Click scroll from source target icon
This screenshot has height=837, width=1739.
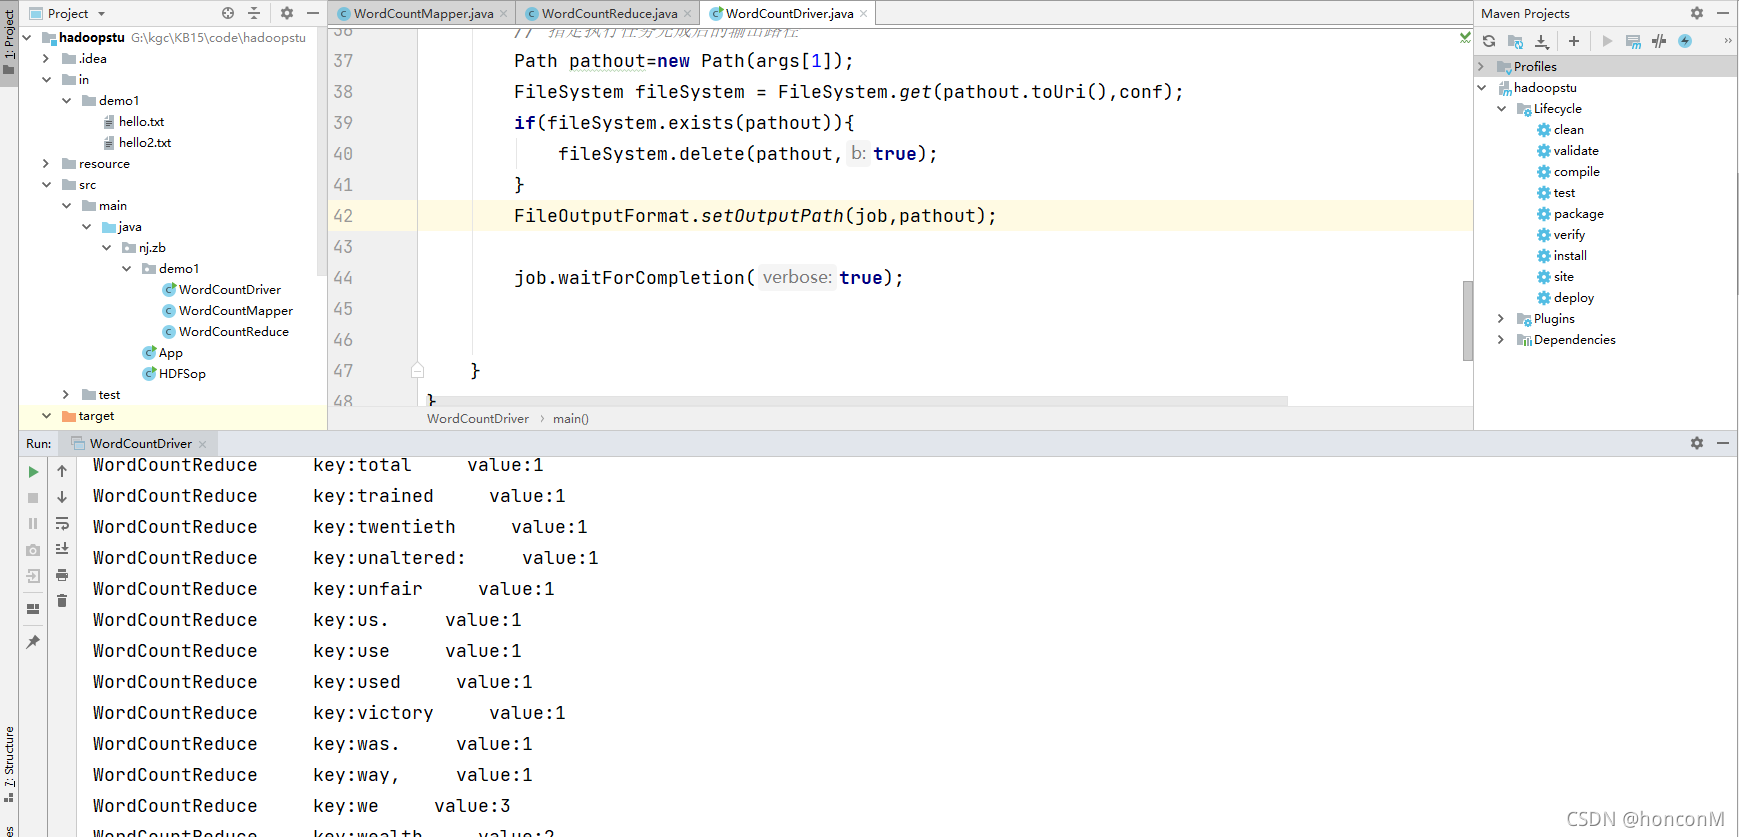228,13
